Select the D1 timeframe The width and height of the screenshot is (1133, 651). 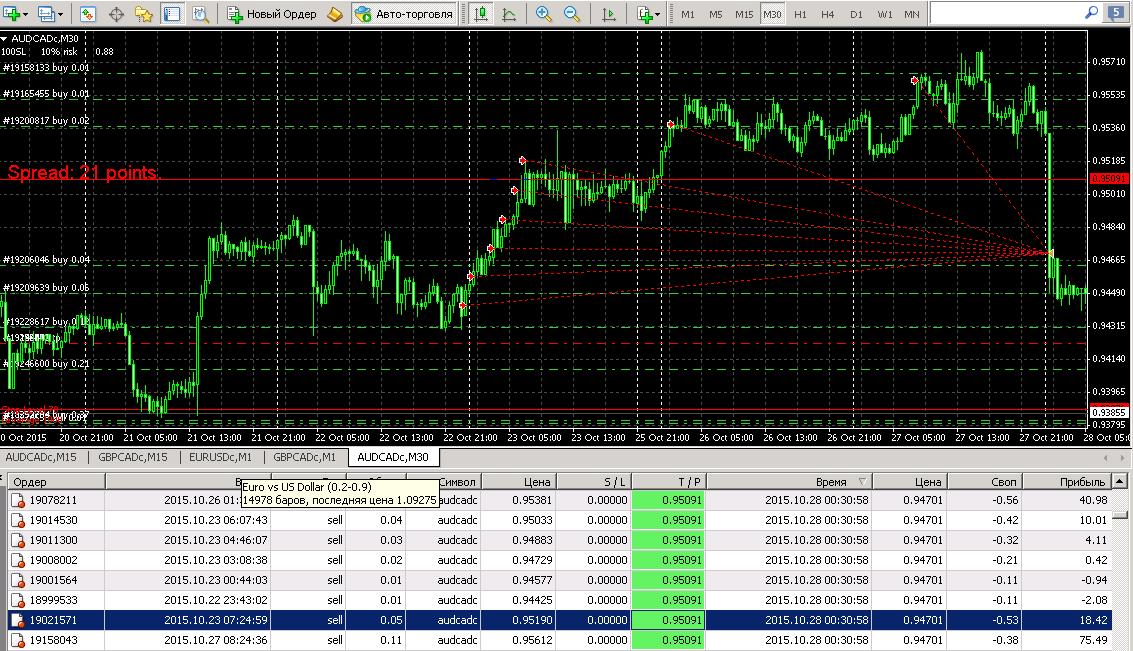point(856,14)
